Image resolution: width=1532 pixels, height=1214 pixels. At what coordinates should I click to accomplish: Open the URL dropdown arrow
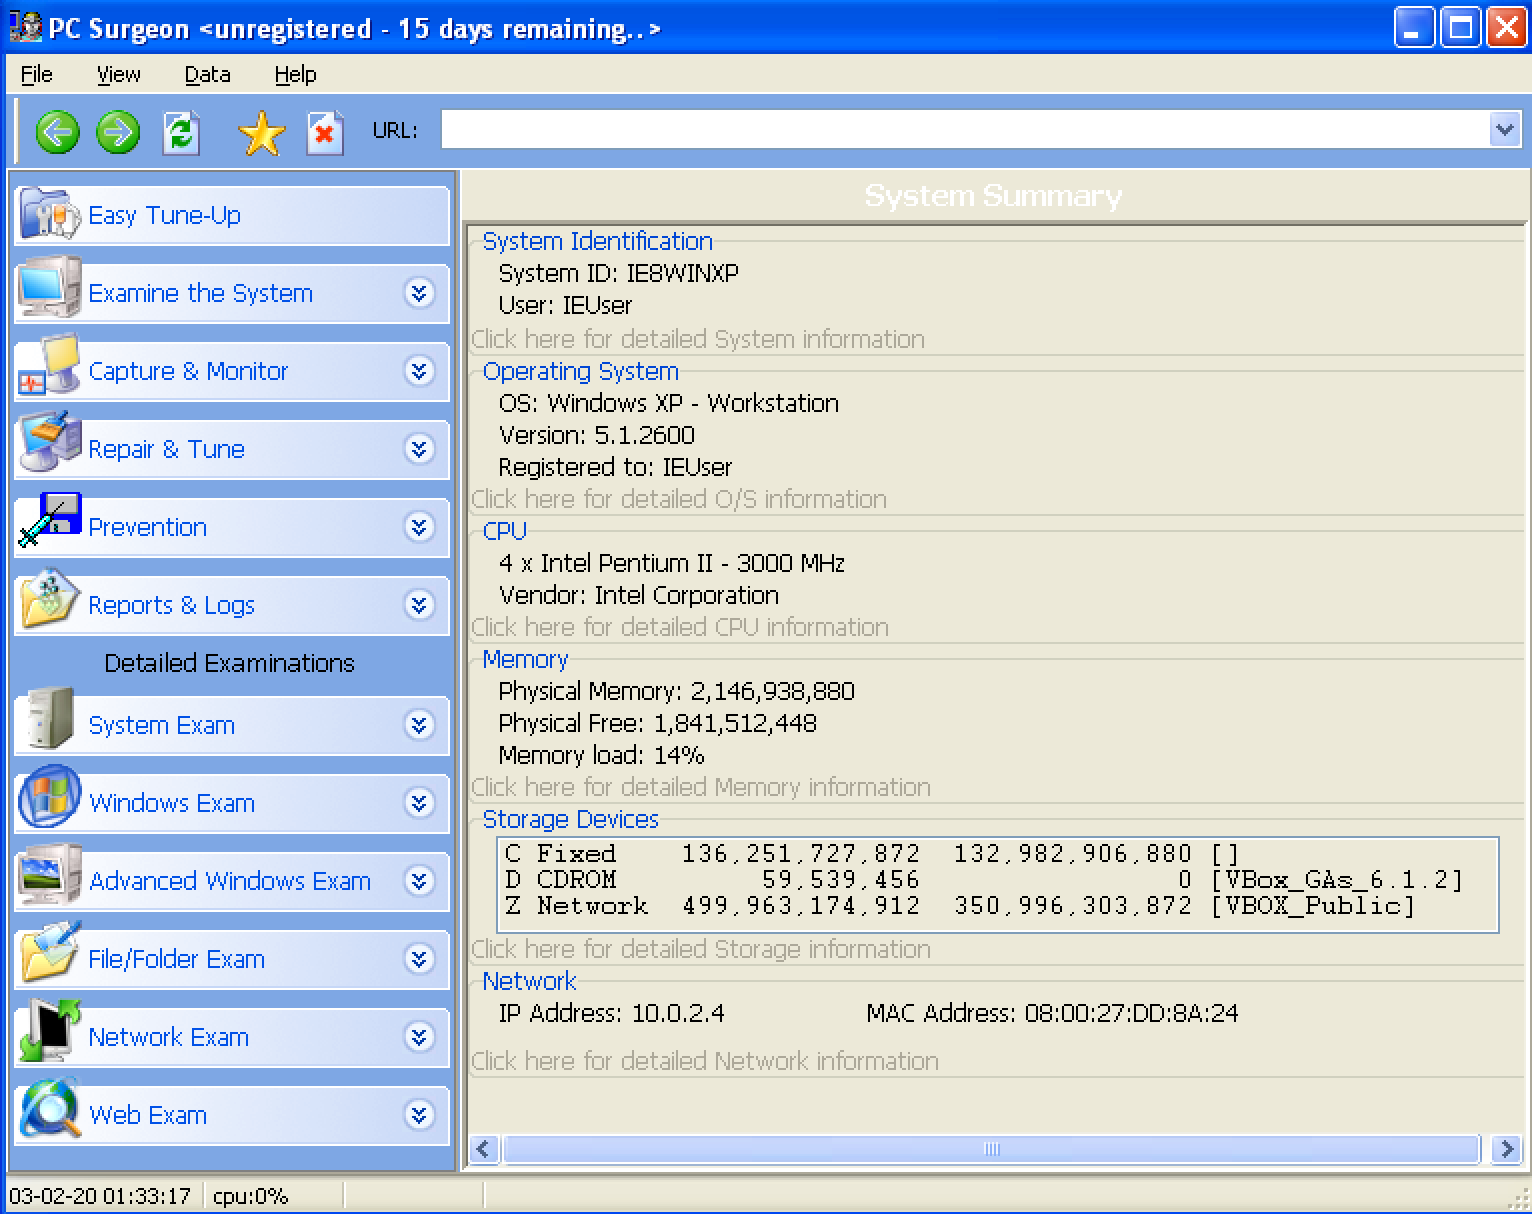click(x=1505, y=129)
